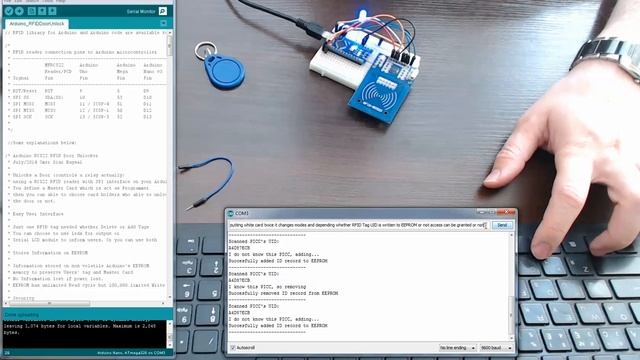Click comment '//Some explanations below:' in editor
640x360 pixels.
click(x=42, y=143)
